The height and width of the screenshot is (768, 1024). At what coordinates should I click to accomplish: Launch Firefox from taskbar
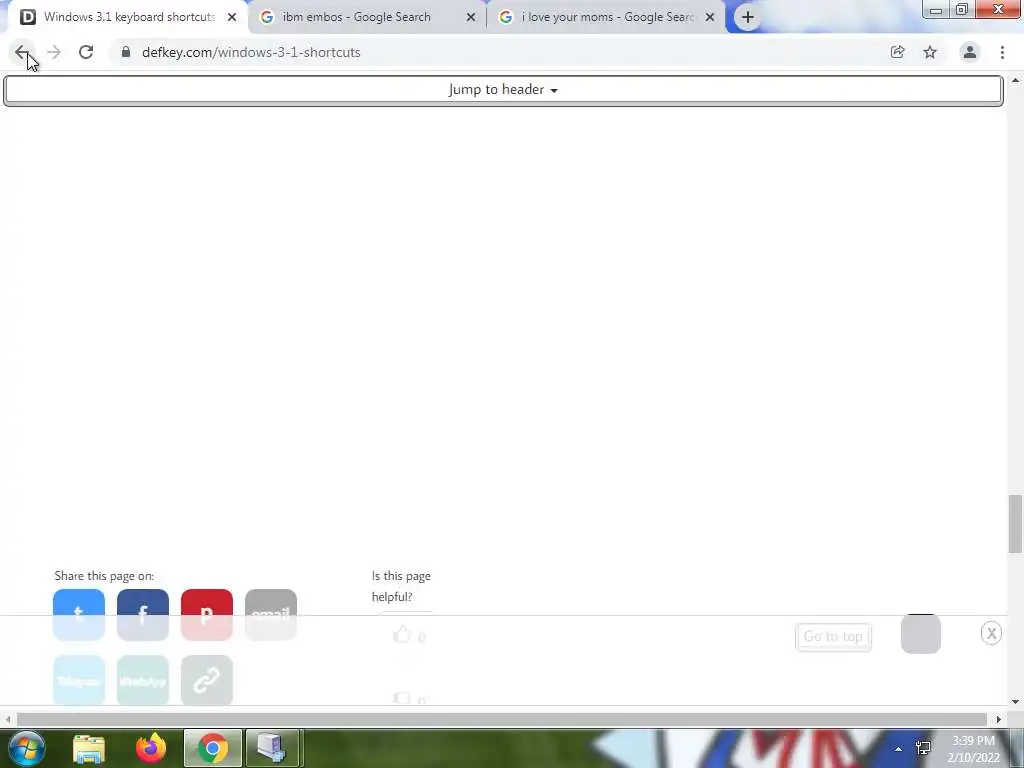click(151, 748)
